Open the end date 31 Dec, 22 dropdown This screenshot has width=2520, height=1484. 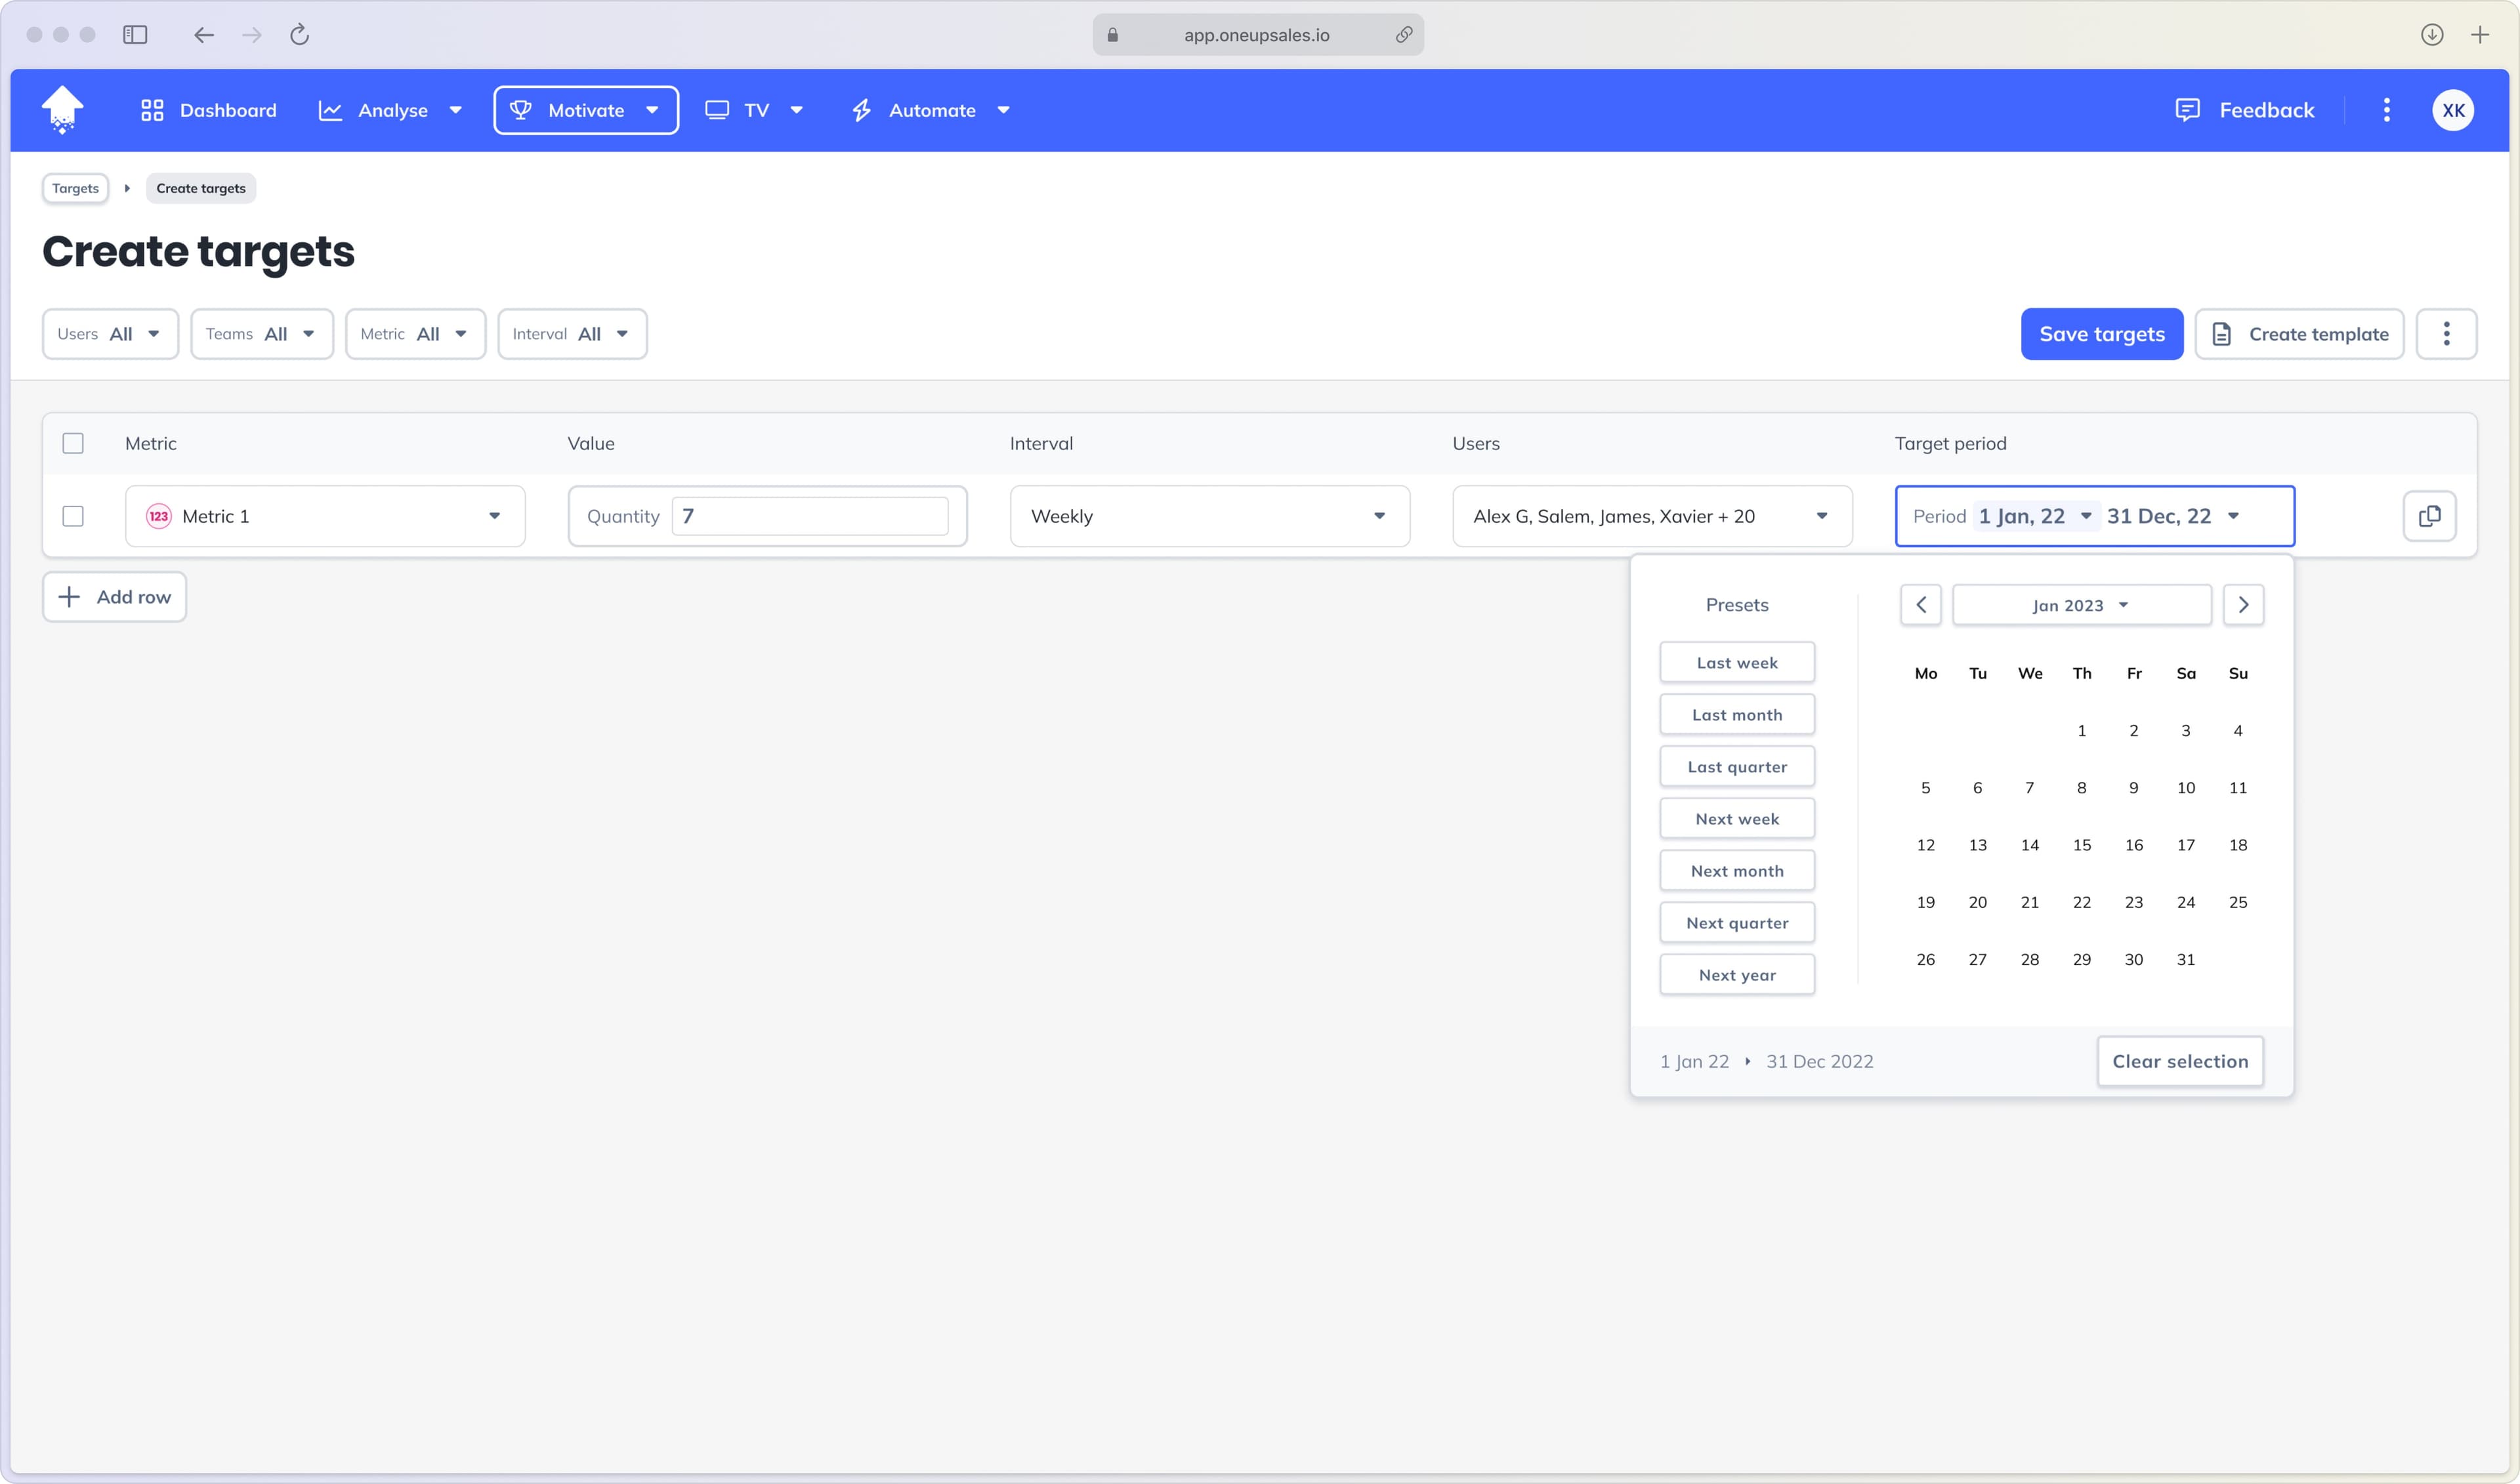click(2173, 516)
